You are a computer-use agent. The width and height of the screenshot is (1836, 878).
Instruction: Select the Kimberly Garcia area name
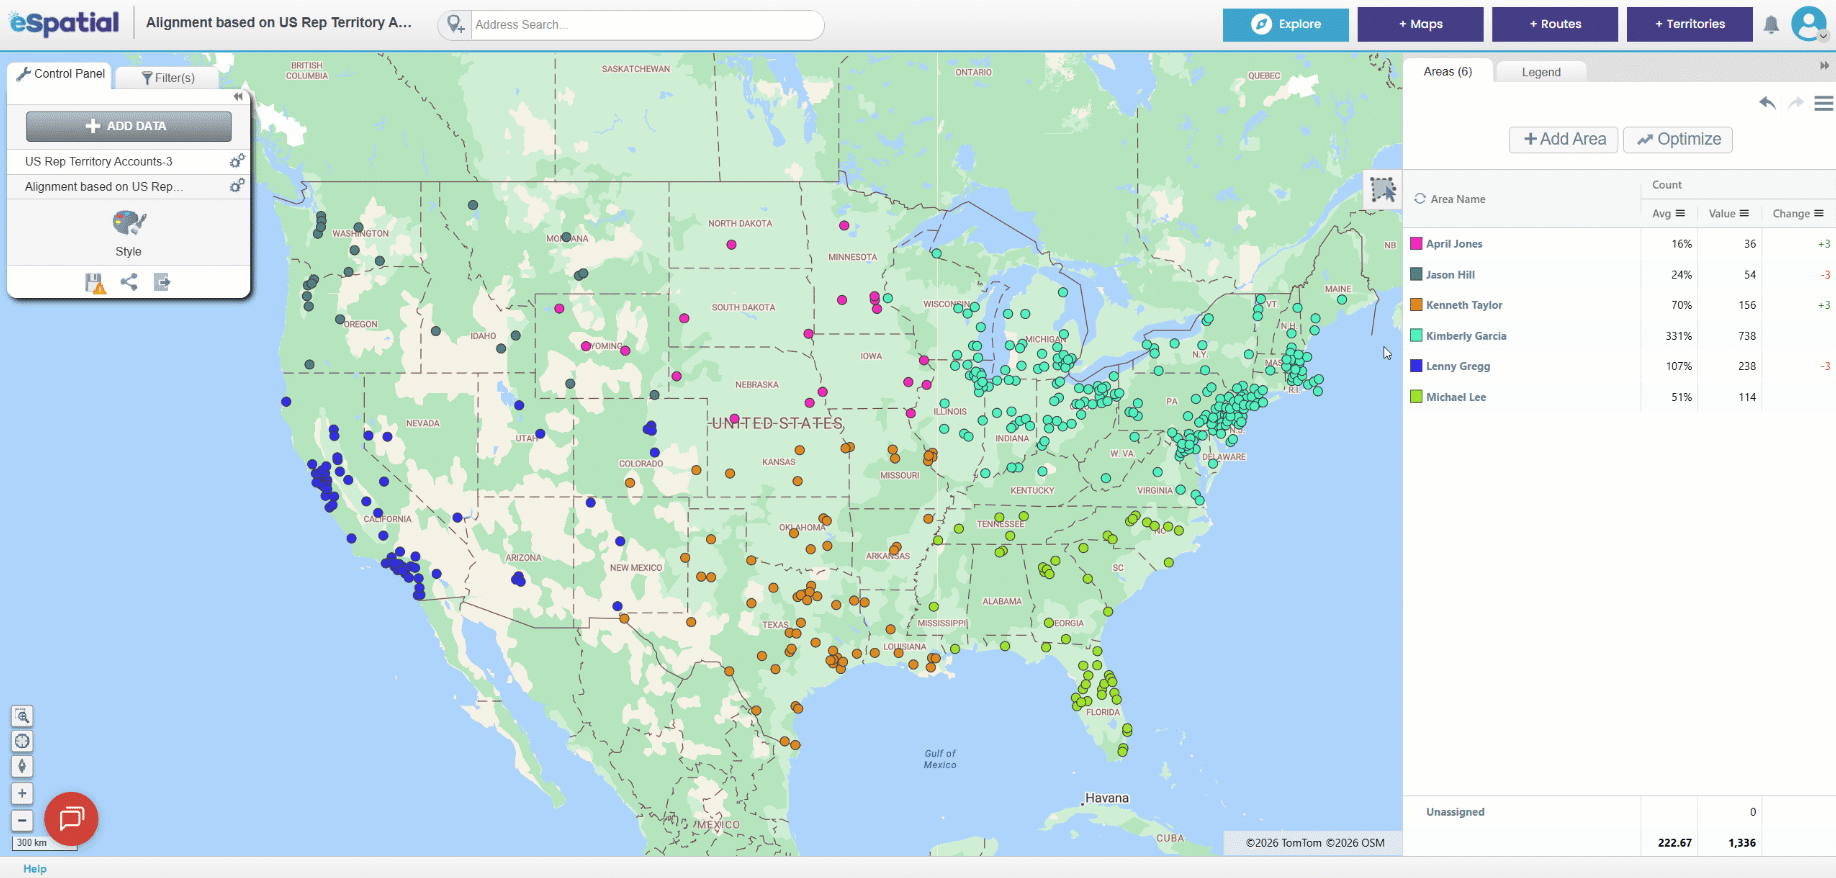(1466, 336)
